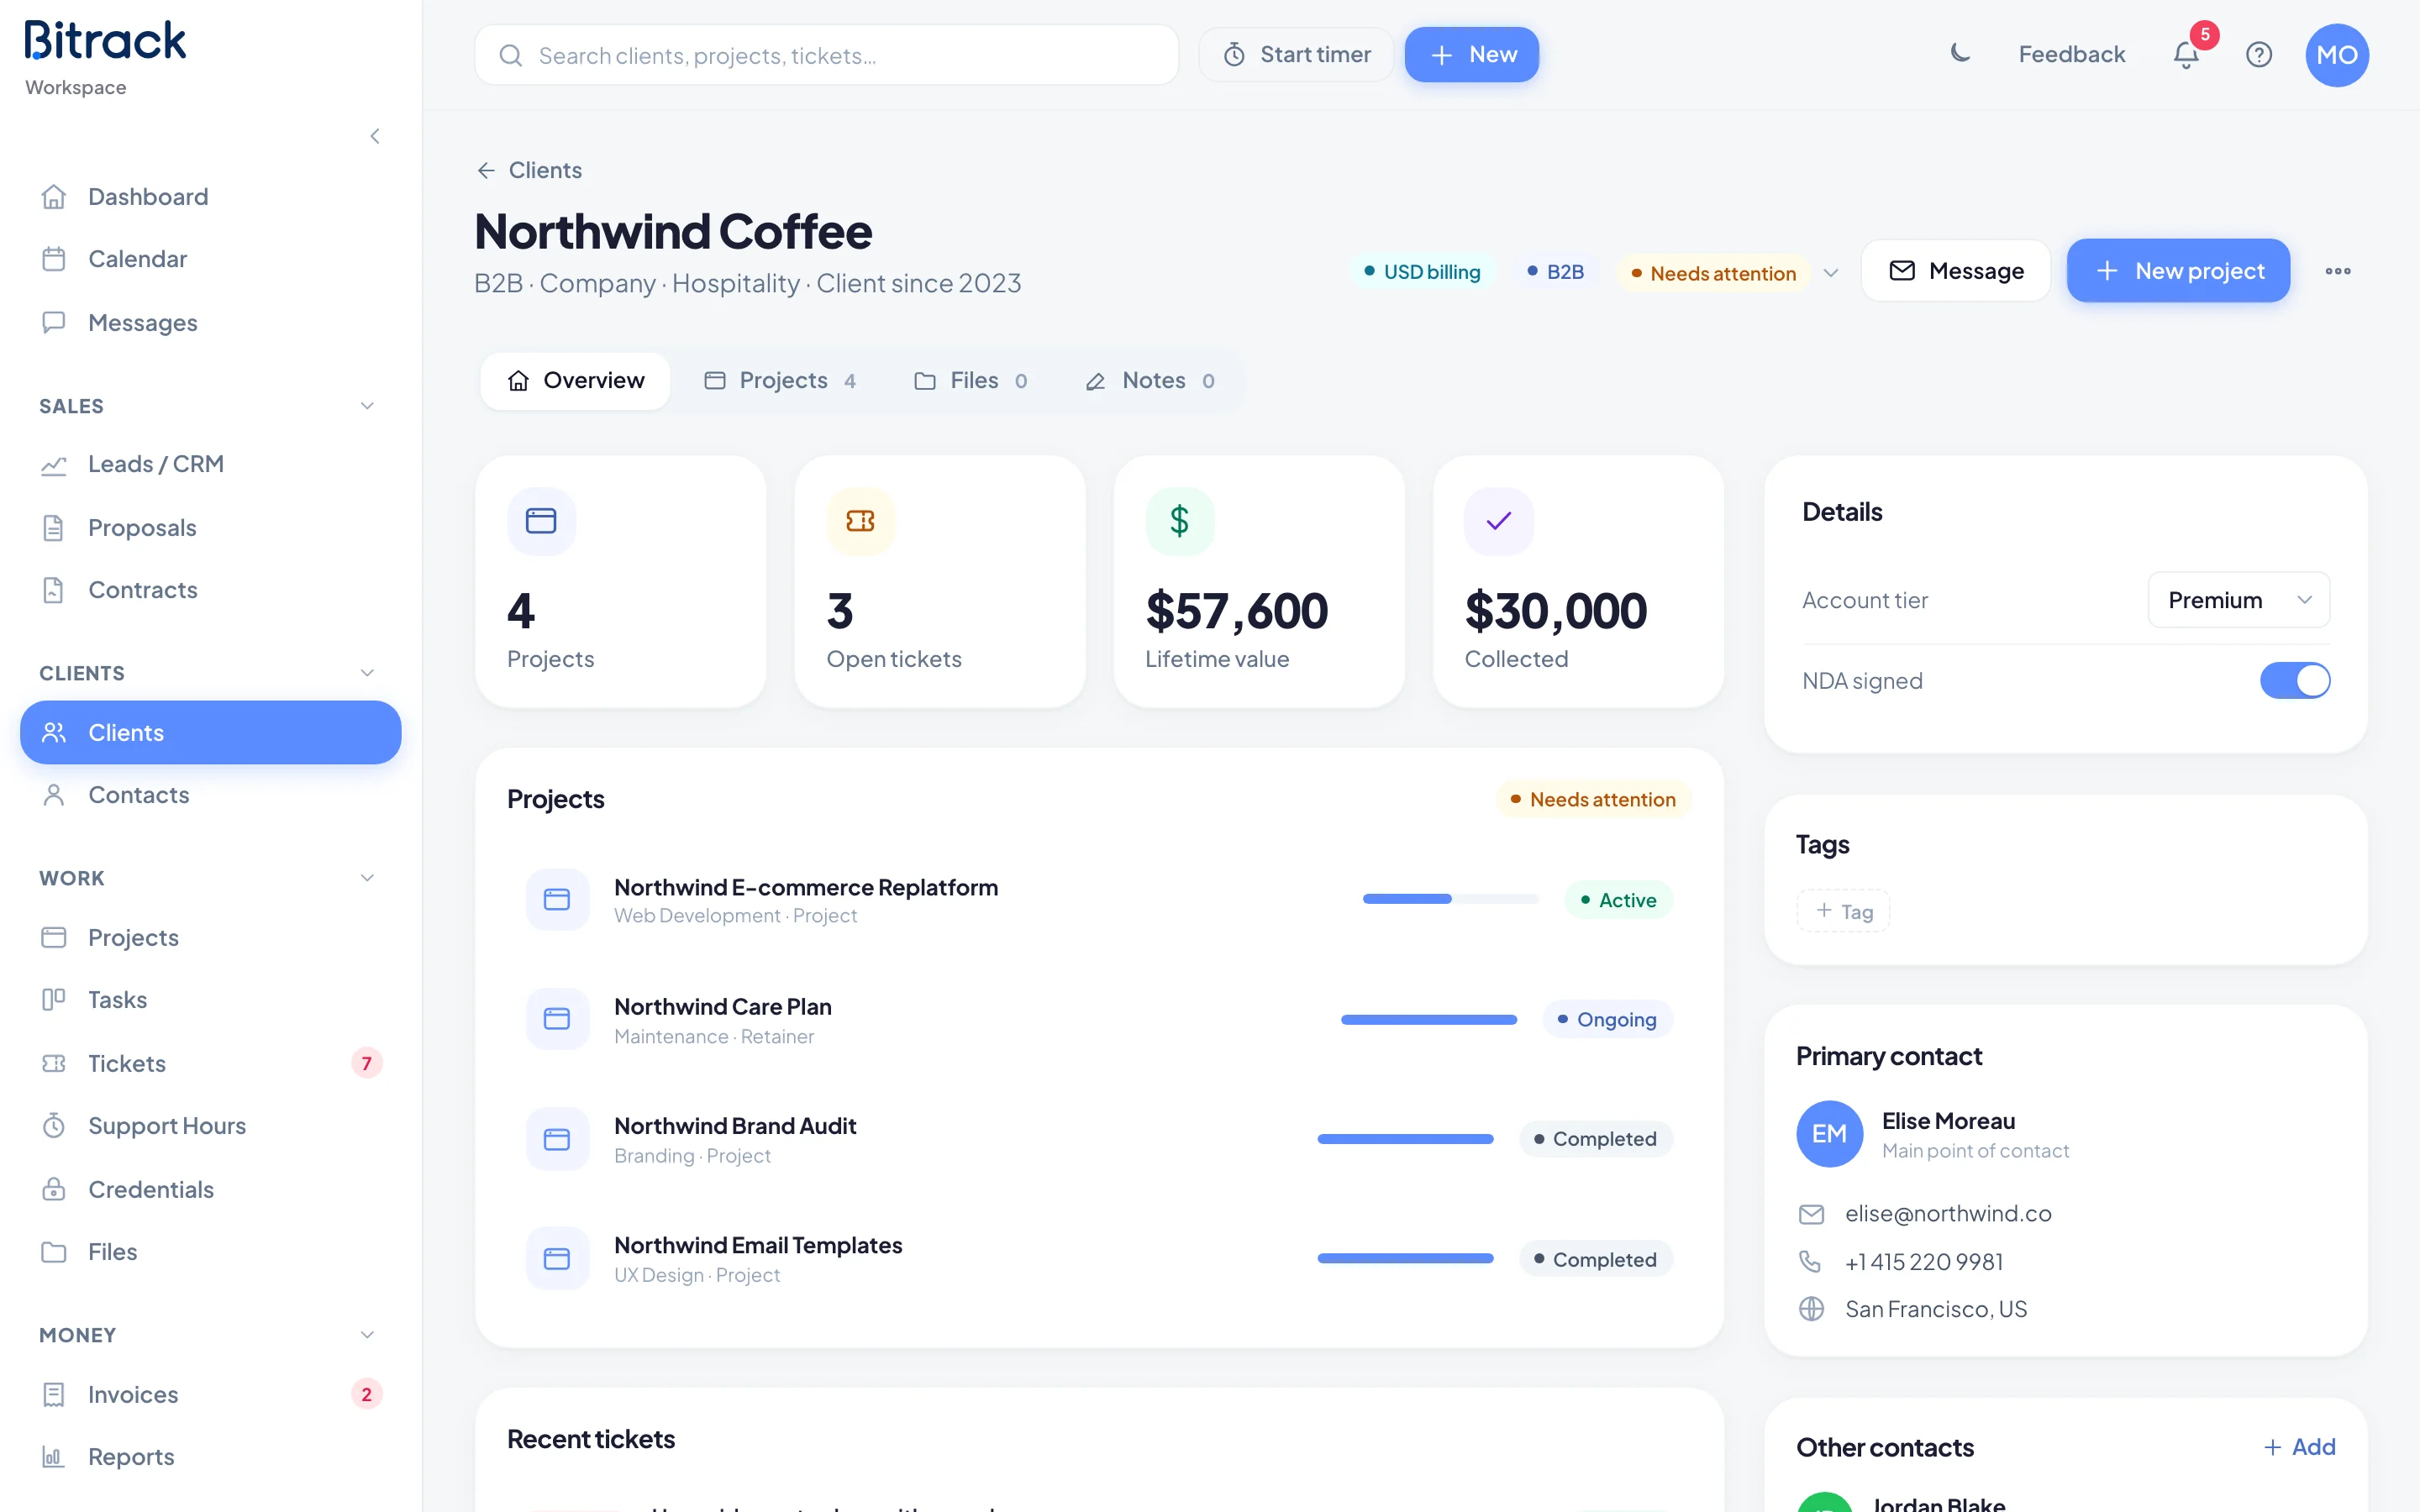Switch to the Notes tab

click(1150, 381)
